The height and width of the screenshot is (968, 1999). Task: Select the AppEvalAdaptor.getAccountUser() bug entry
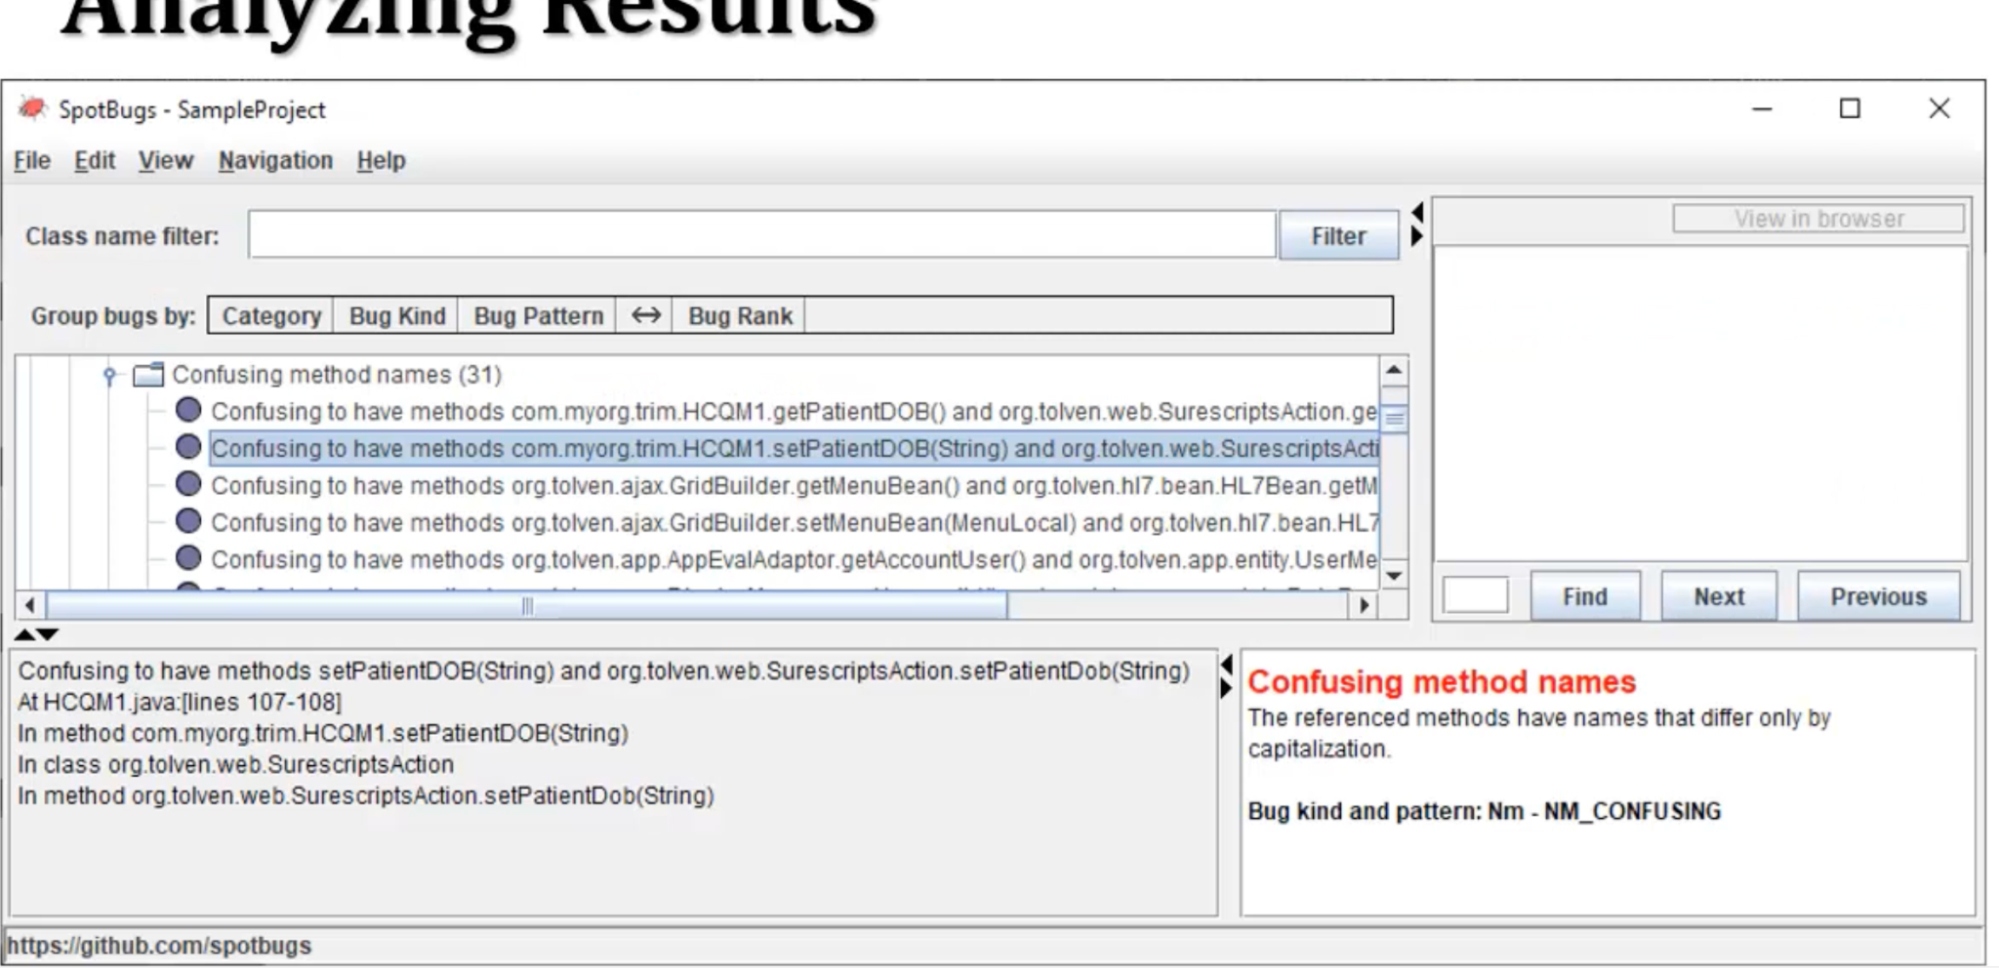pyautogui.click(x=794, y=560)
